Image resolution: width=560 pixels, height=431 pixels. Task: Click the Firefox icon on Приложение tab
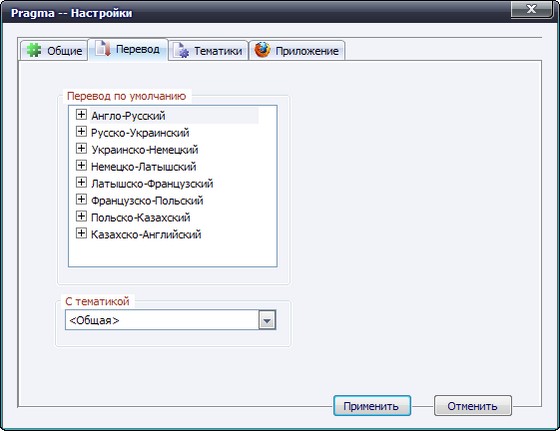click(x=262, y=50)
